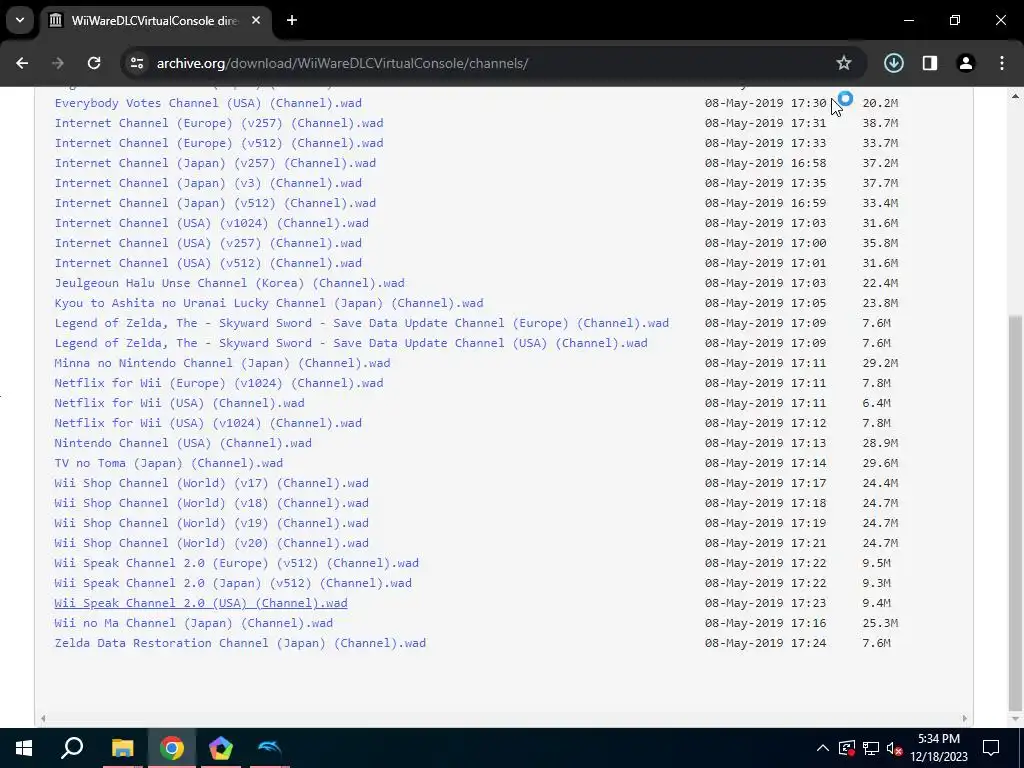Download Netflix for Wii (Europe) (v1024) wad

[x=219, y=383]
